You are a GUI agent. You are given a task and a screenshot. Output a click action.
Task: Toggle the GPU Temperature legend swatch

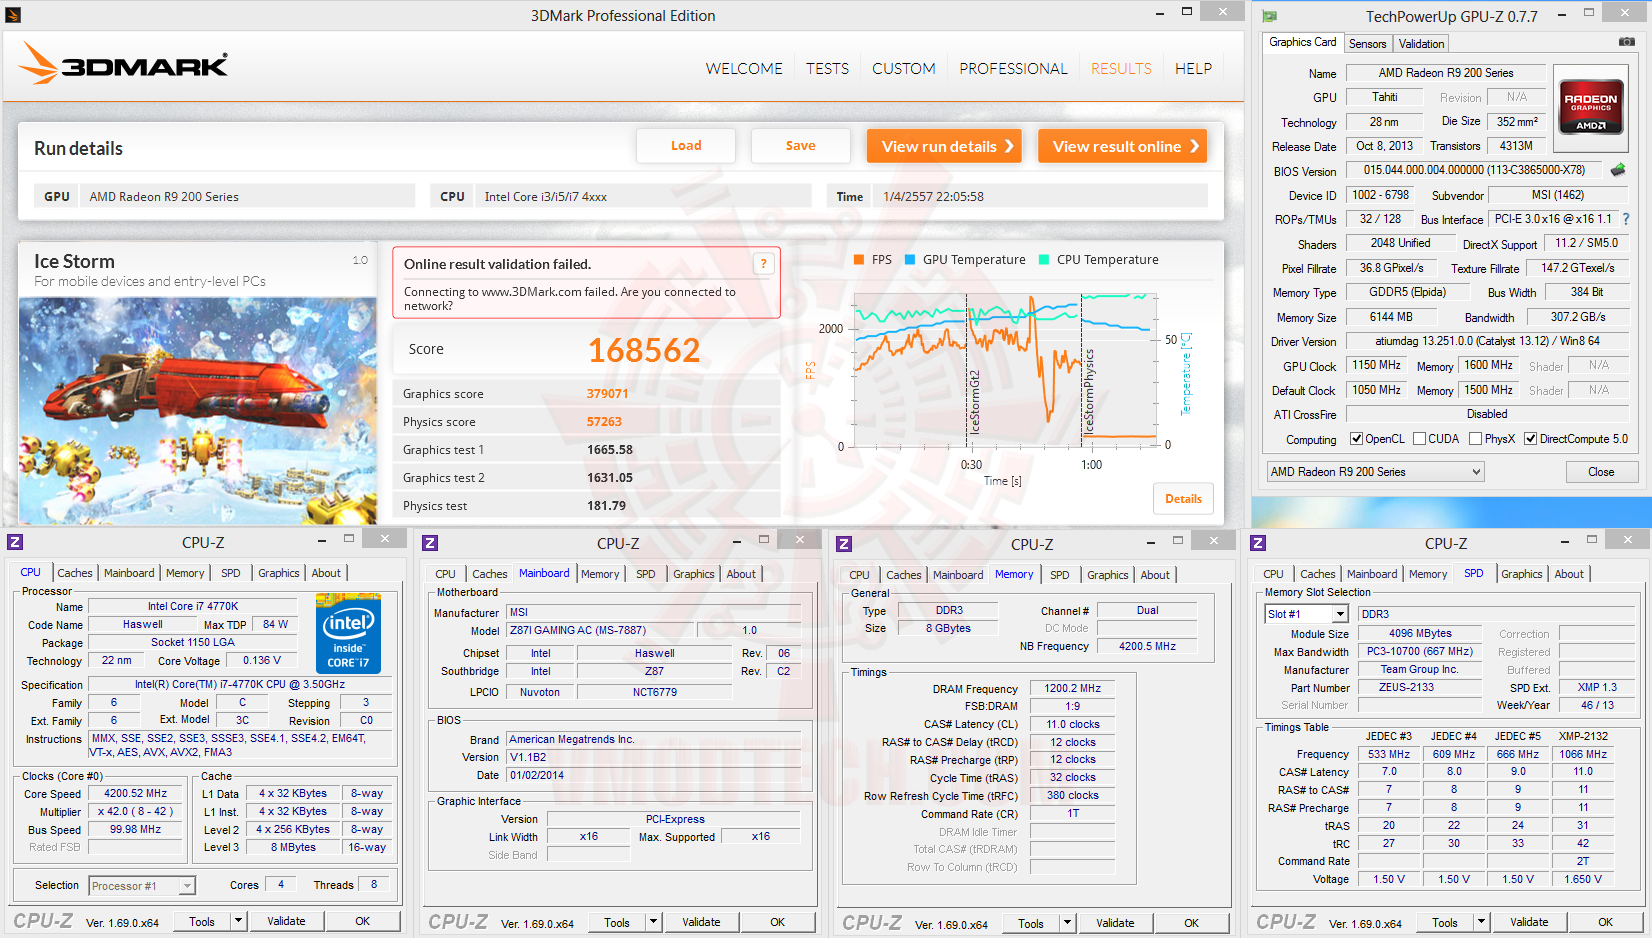(910, 260)
